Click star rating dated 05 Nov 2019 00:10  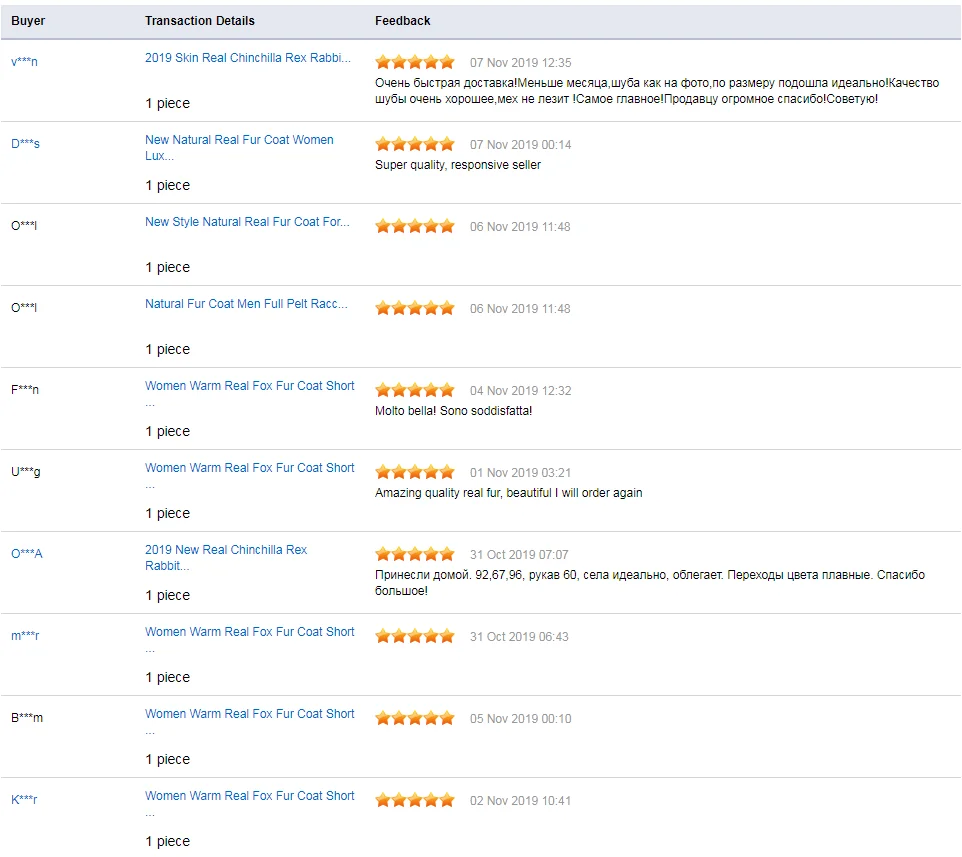point(415,718)
